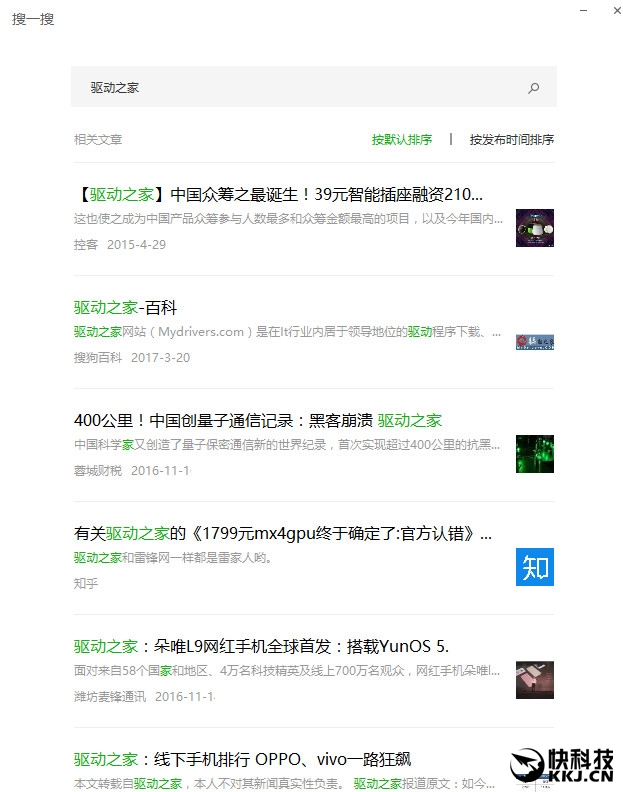Screen dimensions: 623x792
Task: Click inside the 驱动之家 search field
Action: click(x=300, y=88)
